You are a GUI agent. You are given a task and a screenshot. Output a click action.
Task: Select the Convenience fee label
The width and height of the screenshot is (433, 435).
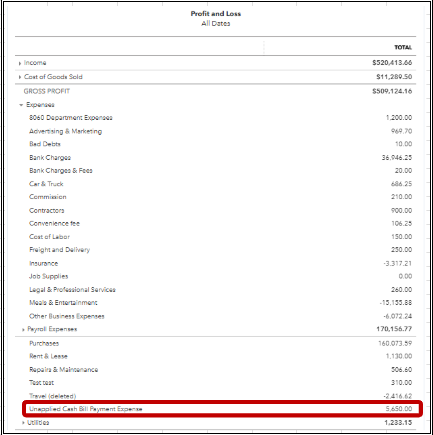[54, 223]
